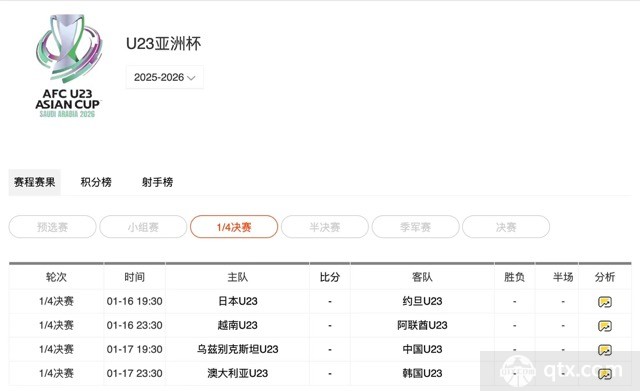The image size is (640, 391).
Task: Click the AFC U23 Asian Cup logo
Action: click(68, 66)
